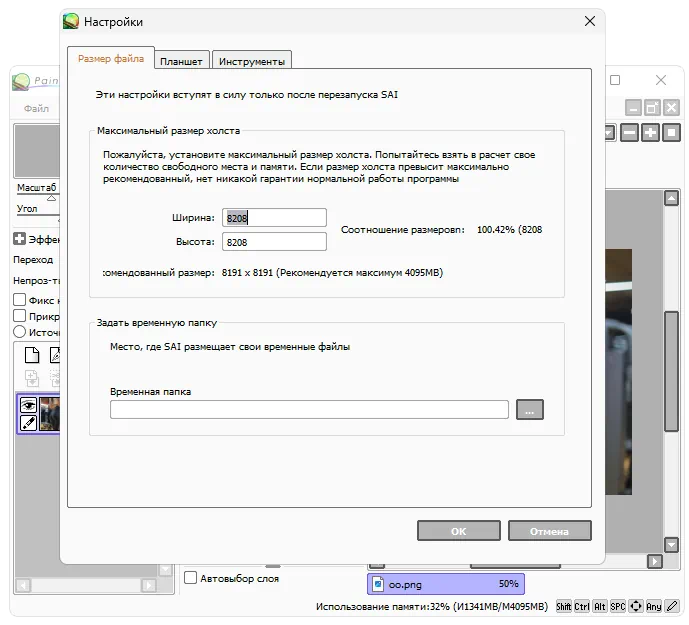689x625 pixels.
Task: Cancel with the Отмена button
Action: coord(549,531)
